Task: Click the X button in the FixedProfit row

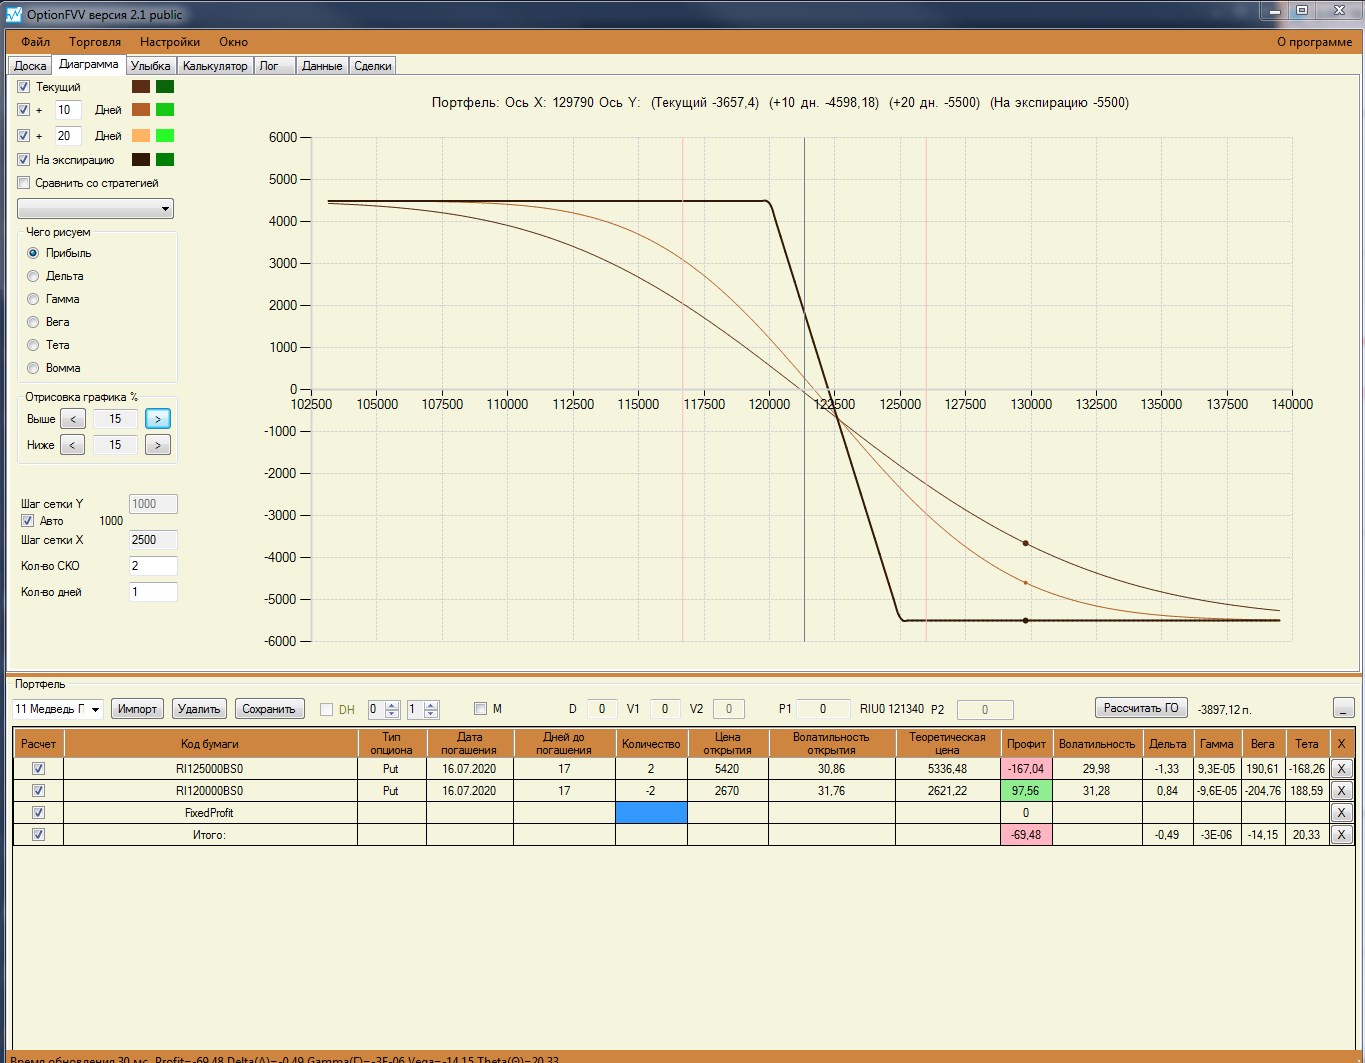Action: 1341,813
